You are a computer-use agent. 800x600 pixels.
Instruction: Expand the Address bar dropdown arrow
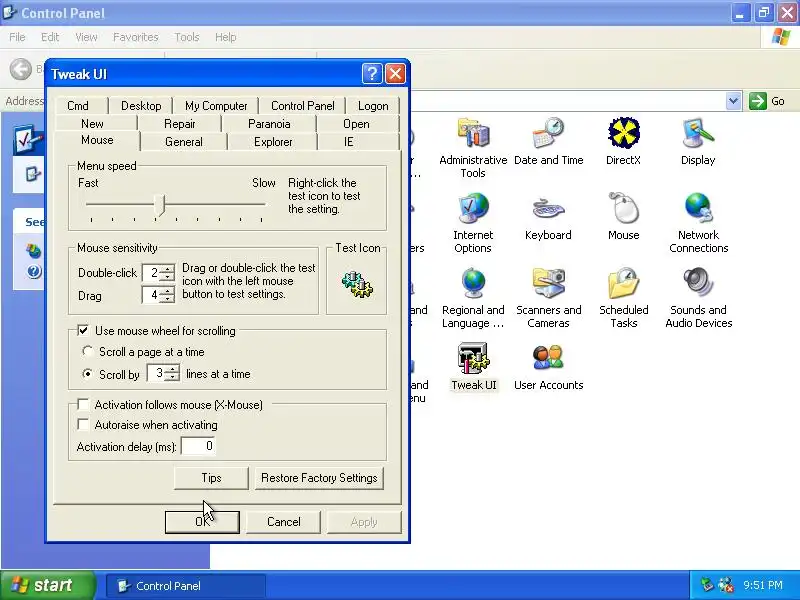733,101
